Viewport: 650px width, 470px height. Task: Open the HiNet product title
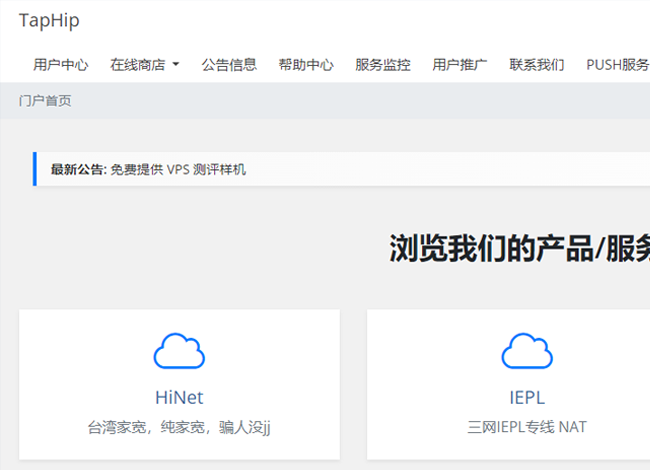pos(179,397)
